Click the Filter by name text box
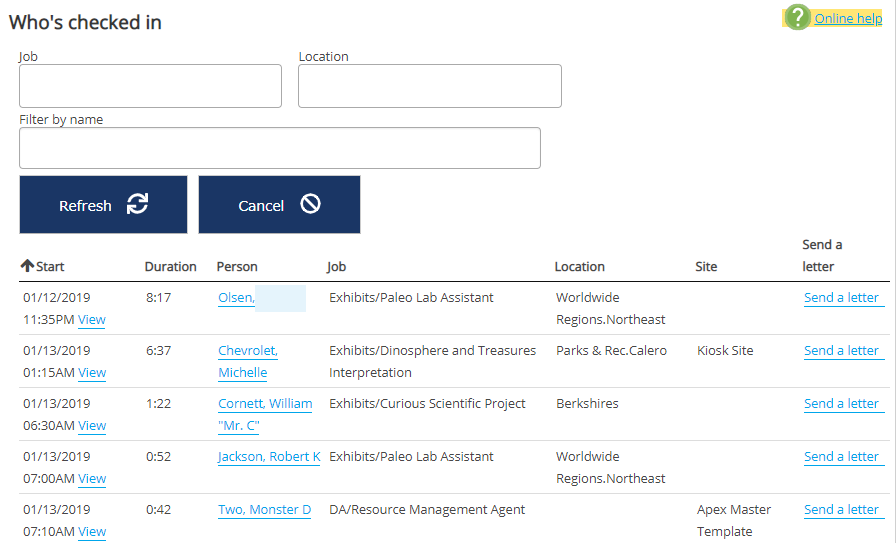Screen dimensions: 896x543 click(x=279, y=148)
